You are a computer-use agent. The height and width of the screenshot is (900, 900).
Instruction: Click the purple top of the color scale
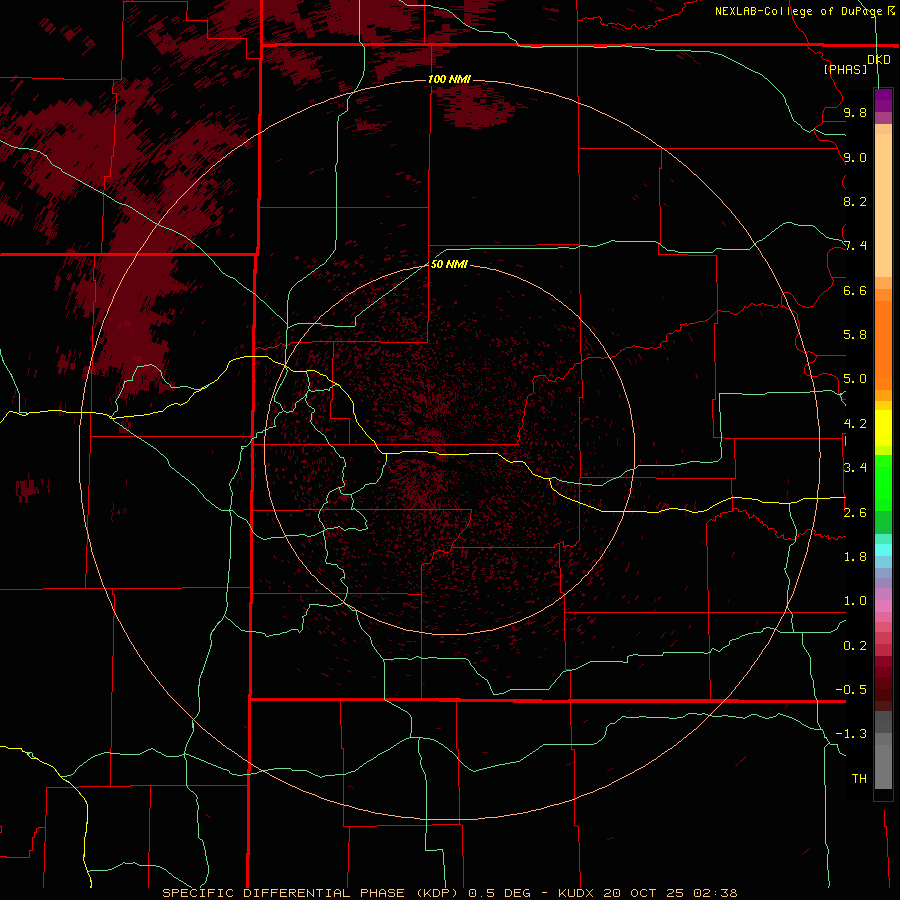[x=883, y=100]
